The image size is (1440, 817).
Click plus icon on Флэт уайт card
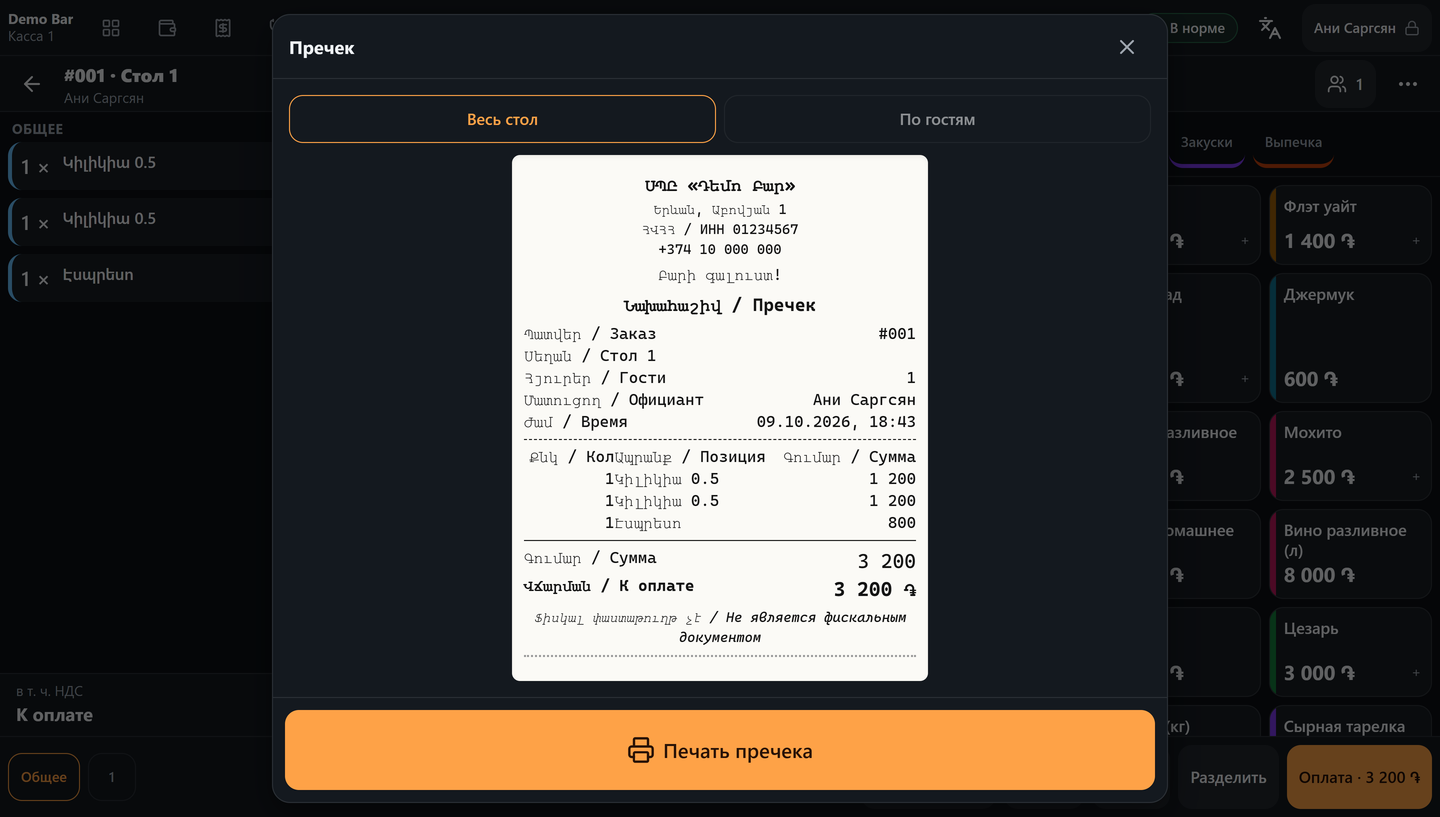pyautogui.click(x=1416, y=241)
